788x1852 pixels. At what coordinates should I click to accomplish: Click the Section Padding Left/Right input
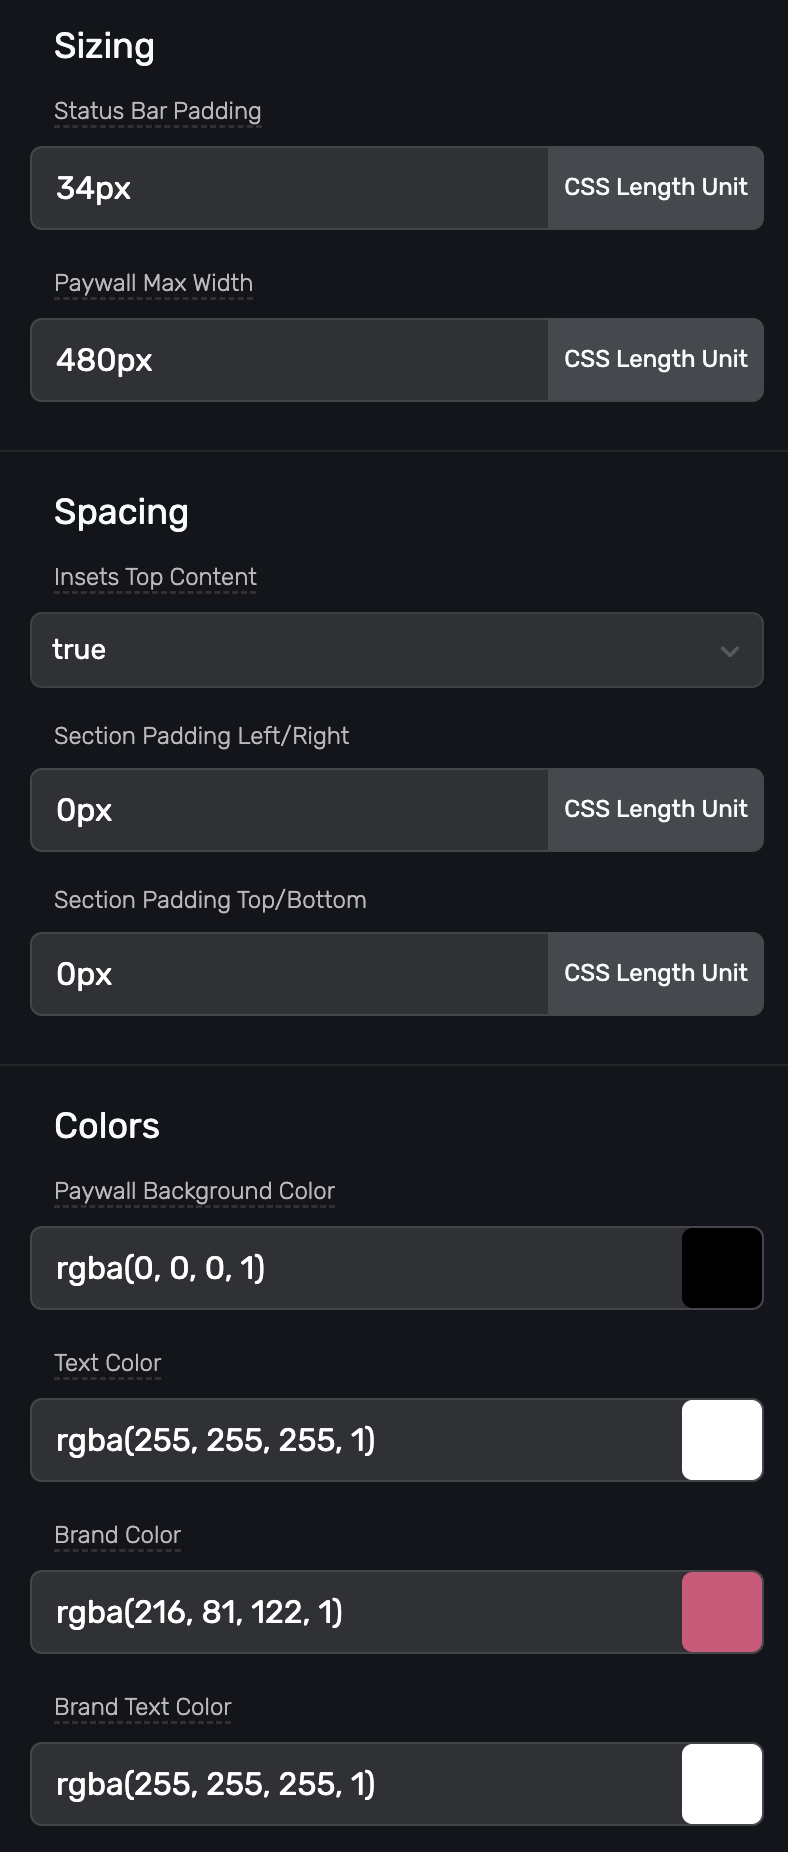pos(289,810)
